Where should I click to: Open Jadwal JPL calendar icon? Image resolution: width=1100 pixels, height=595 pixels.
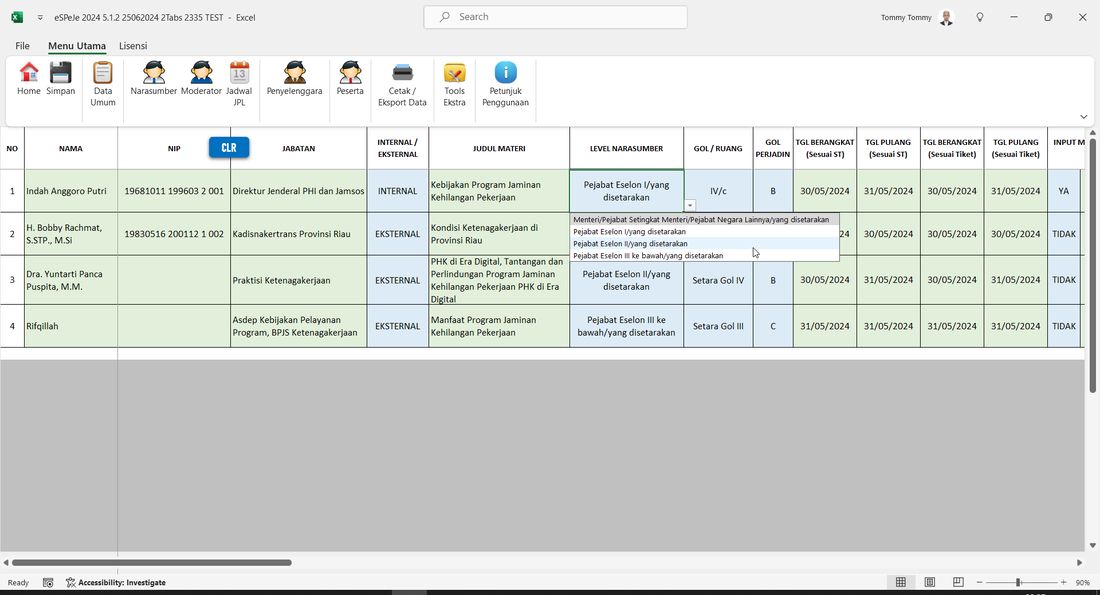pyautogui.click(x=239, y=73)
